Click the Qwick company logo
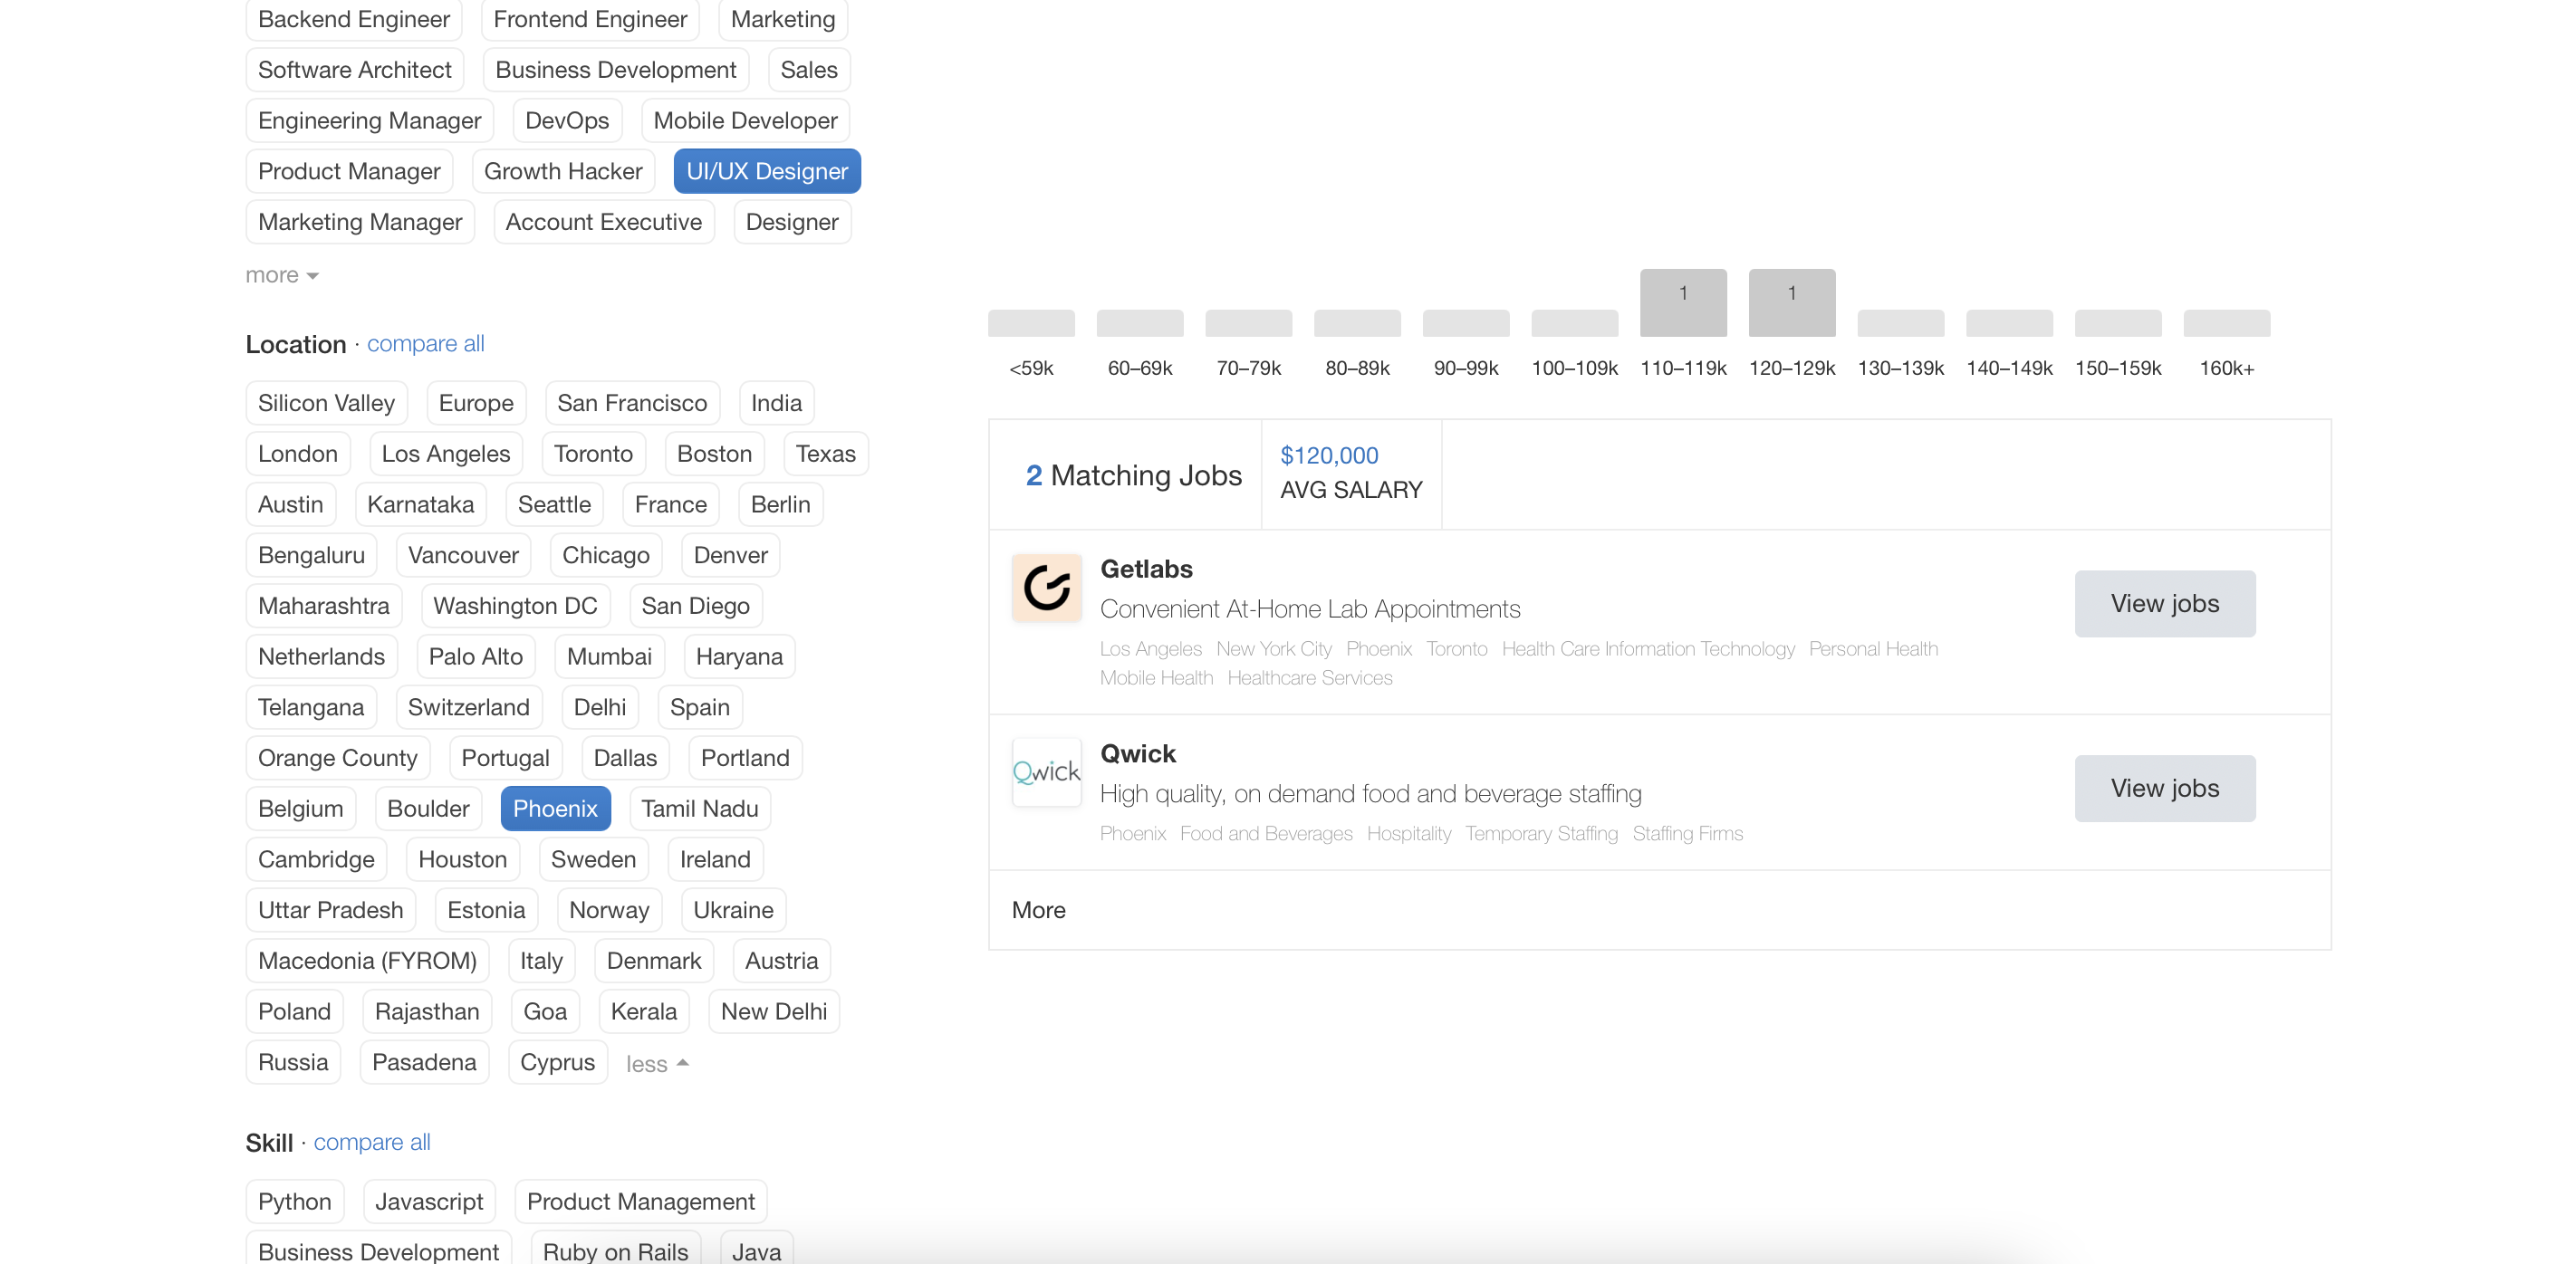2576x1264 pixels. [x=1046, y=771]
